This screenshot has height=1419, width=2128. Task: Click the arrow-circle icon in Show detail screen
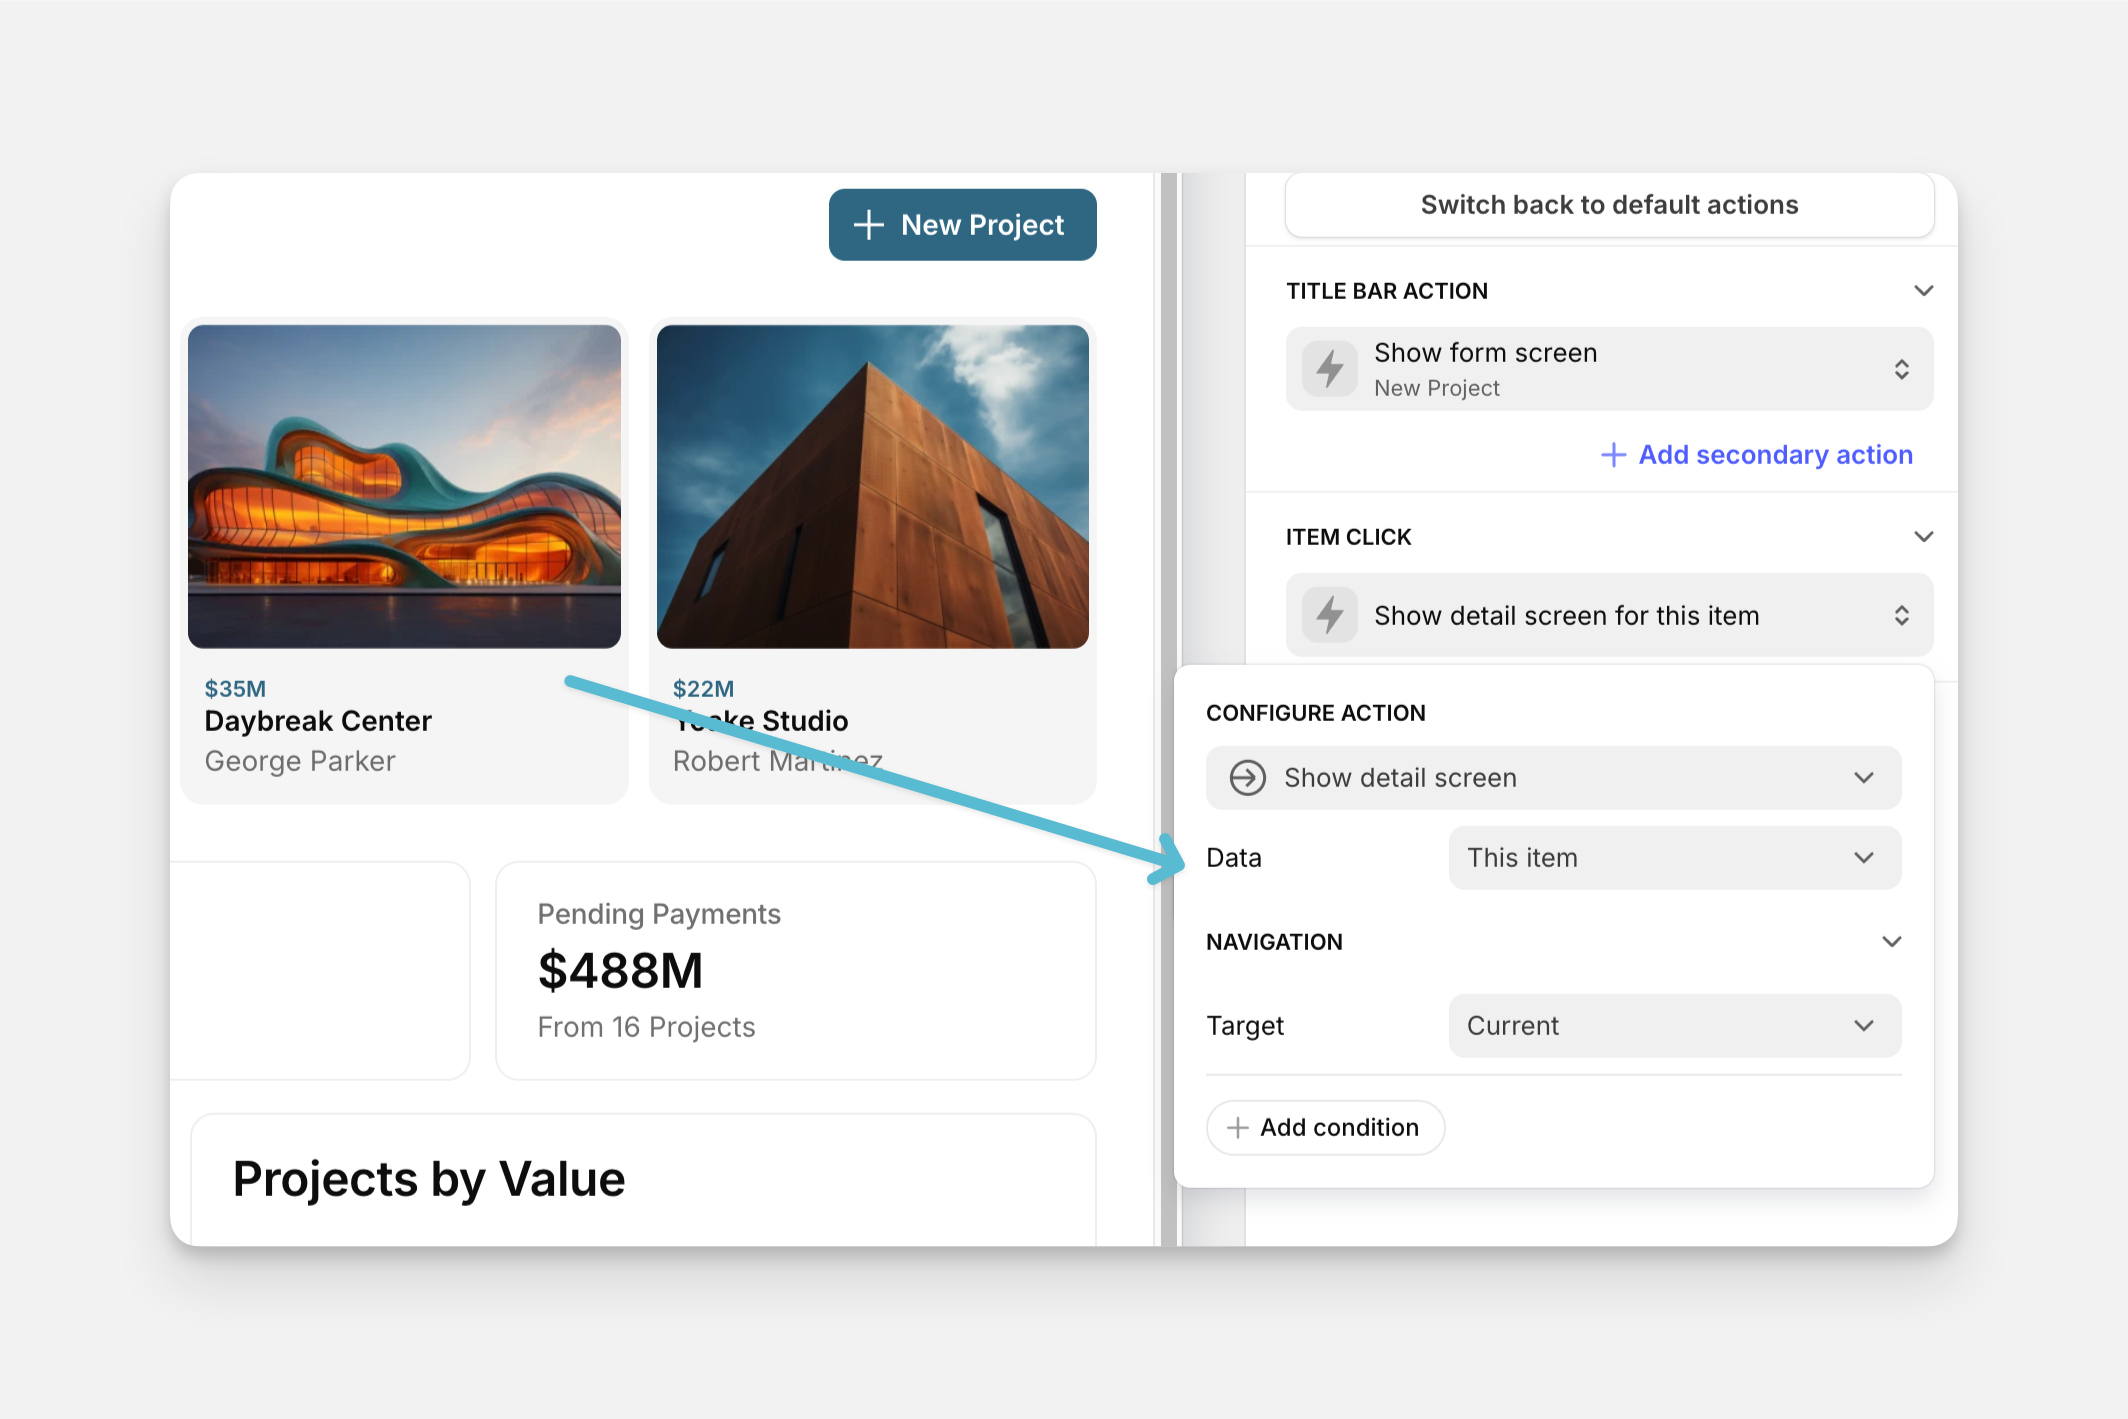point(1247,778)
